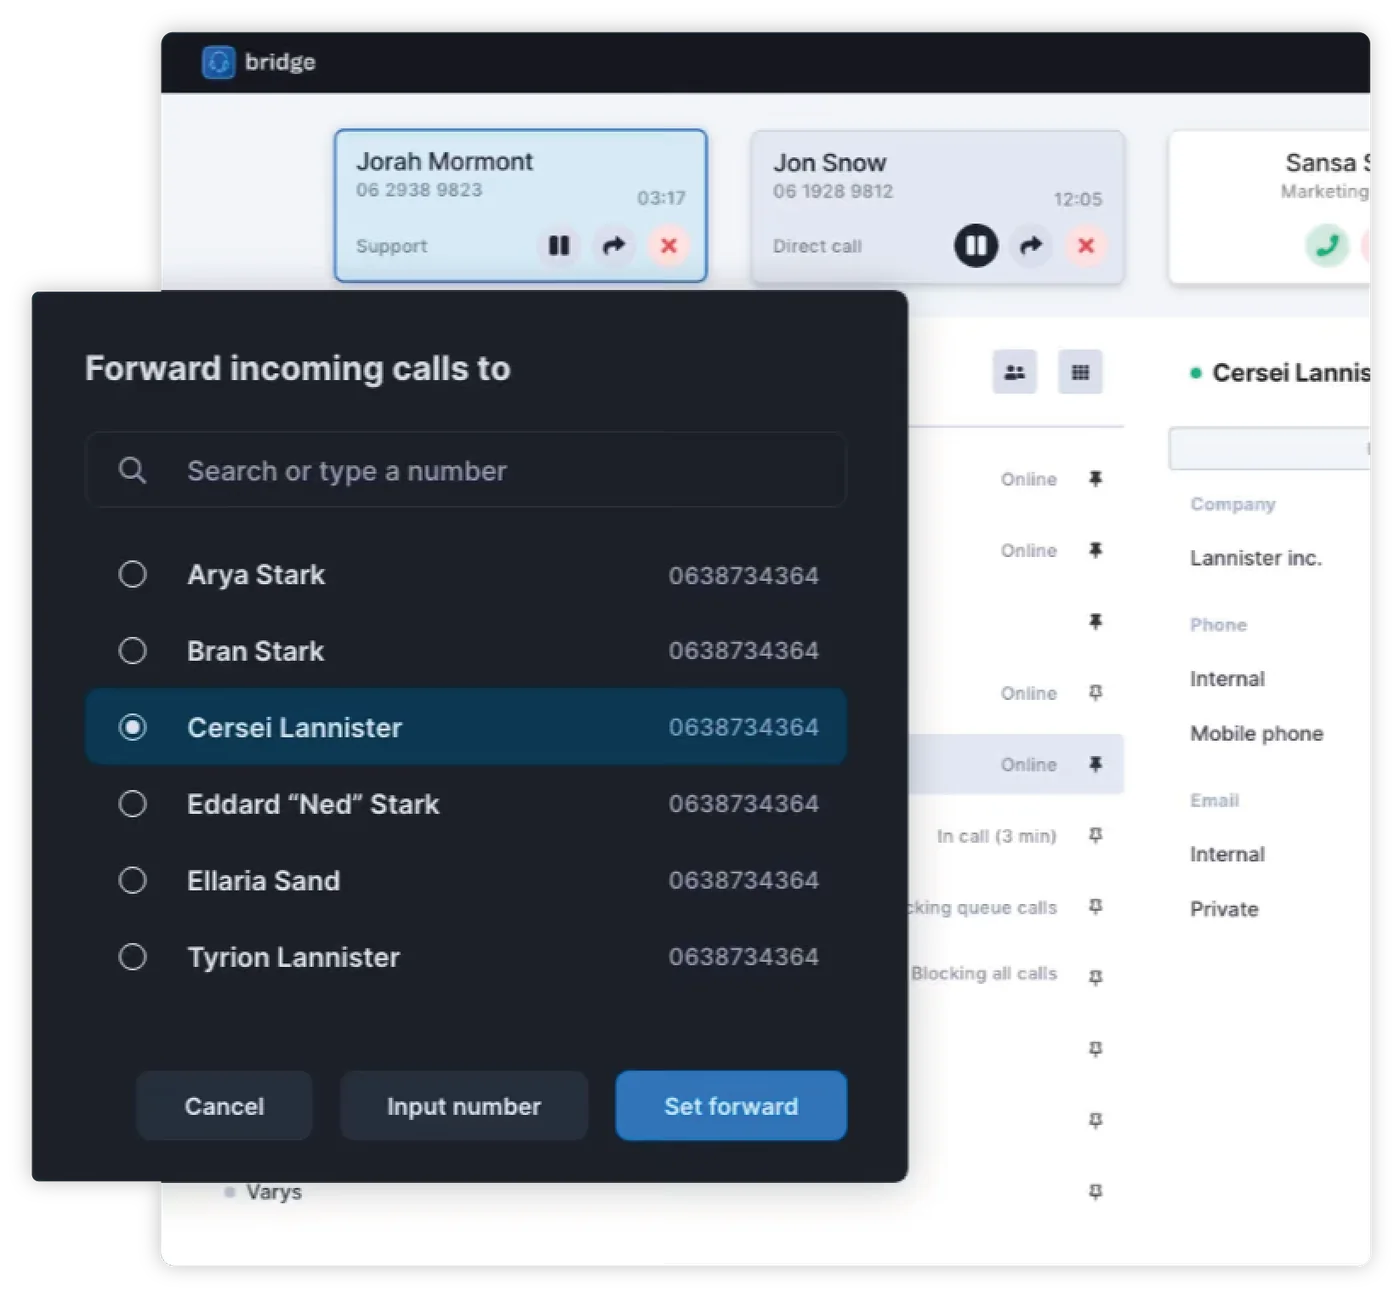Screen dimensions: 1400x1296
Task: Select Bran Stark radio button
Action: [132, 651]
